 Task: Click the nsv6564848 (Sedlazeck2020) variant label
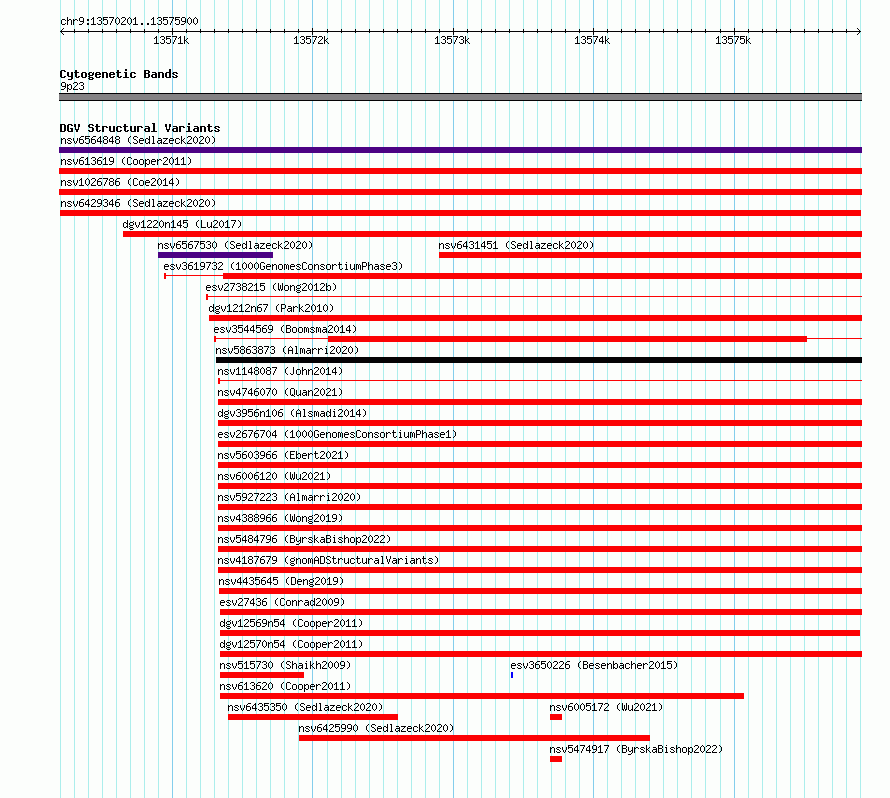click(138, 140)
